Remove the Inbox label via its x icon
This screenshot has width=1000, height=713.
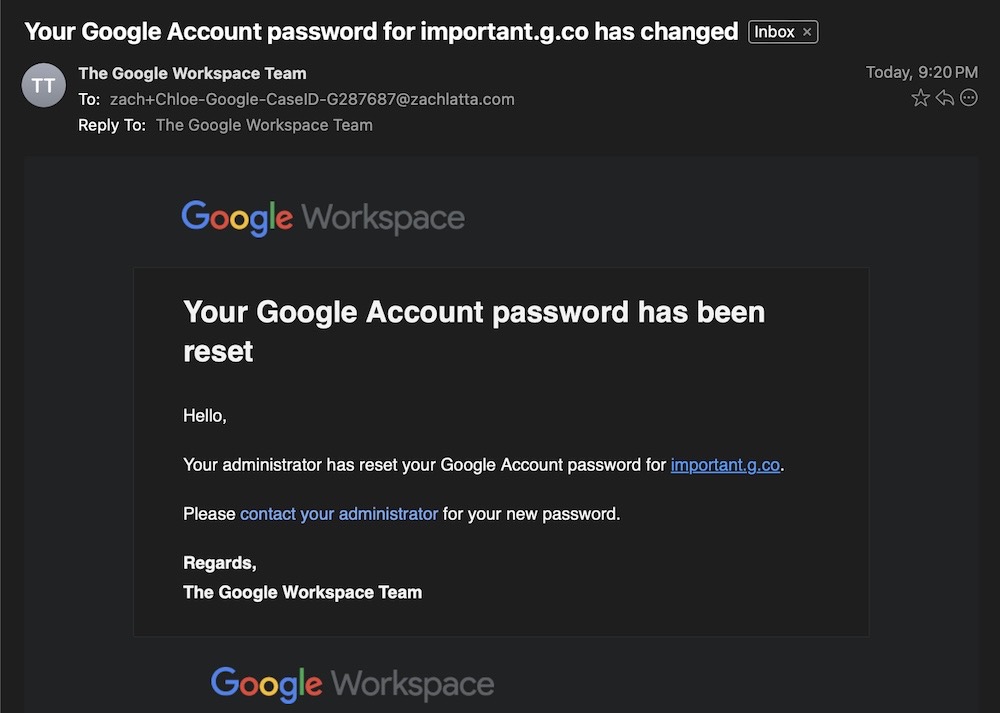[807, 31]
